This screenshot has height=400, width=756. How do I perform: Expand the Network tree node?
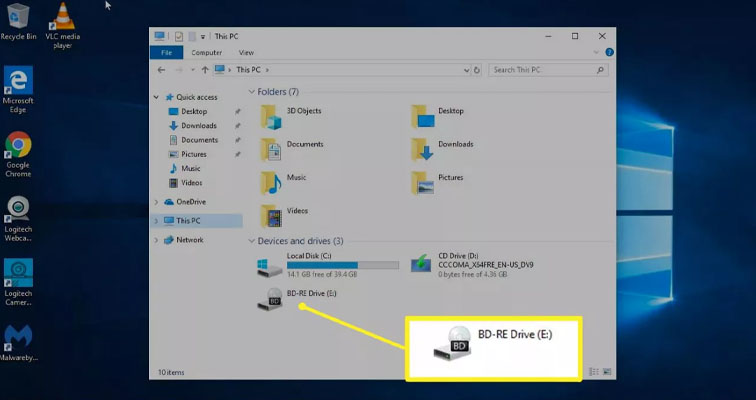[157, 240]
